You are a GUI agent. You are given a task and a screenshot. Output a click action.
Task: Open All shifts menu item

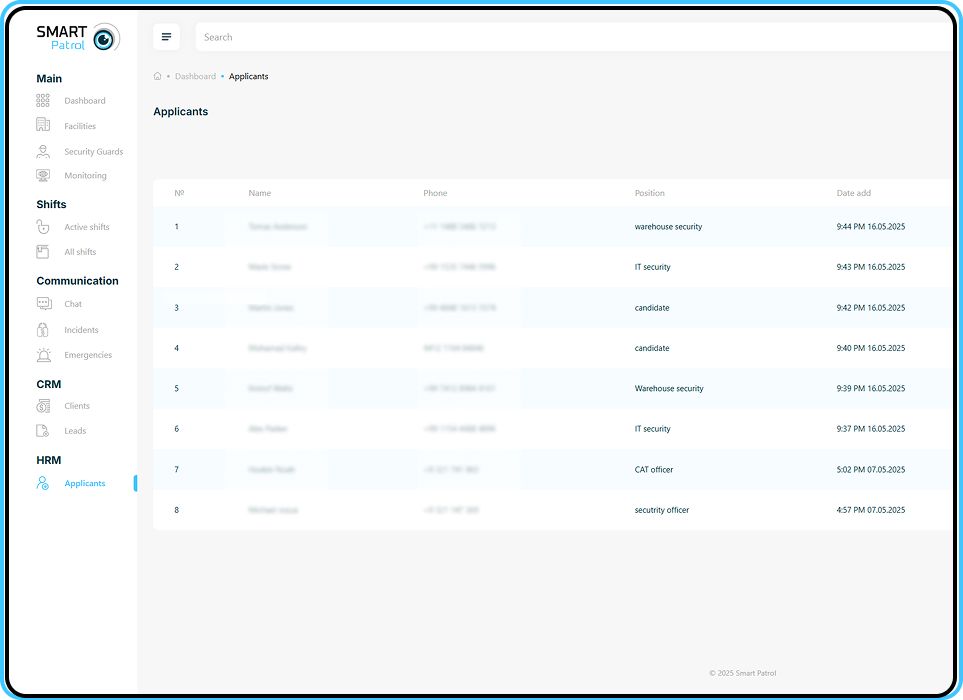coord(80,252)
